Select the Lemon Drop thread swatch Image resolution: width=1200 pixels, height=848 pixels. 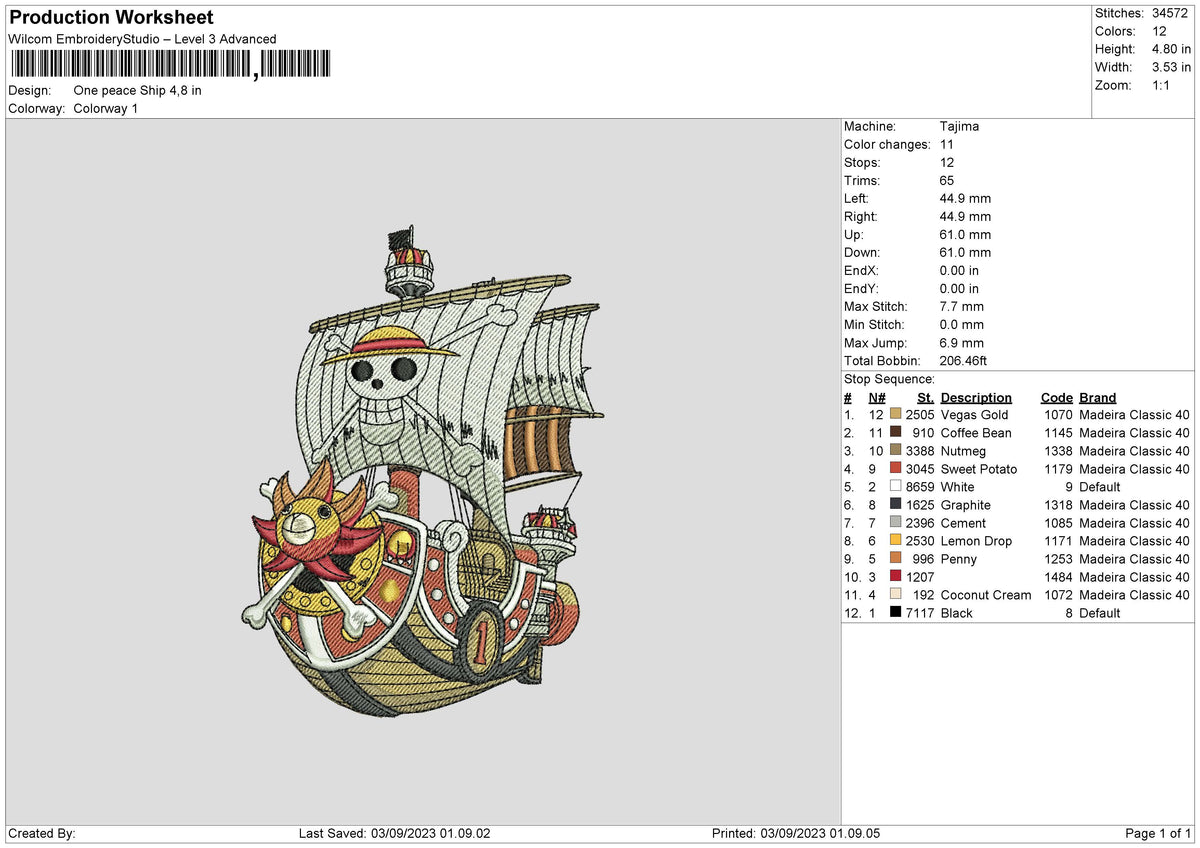point(895,541)
